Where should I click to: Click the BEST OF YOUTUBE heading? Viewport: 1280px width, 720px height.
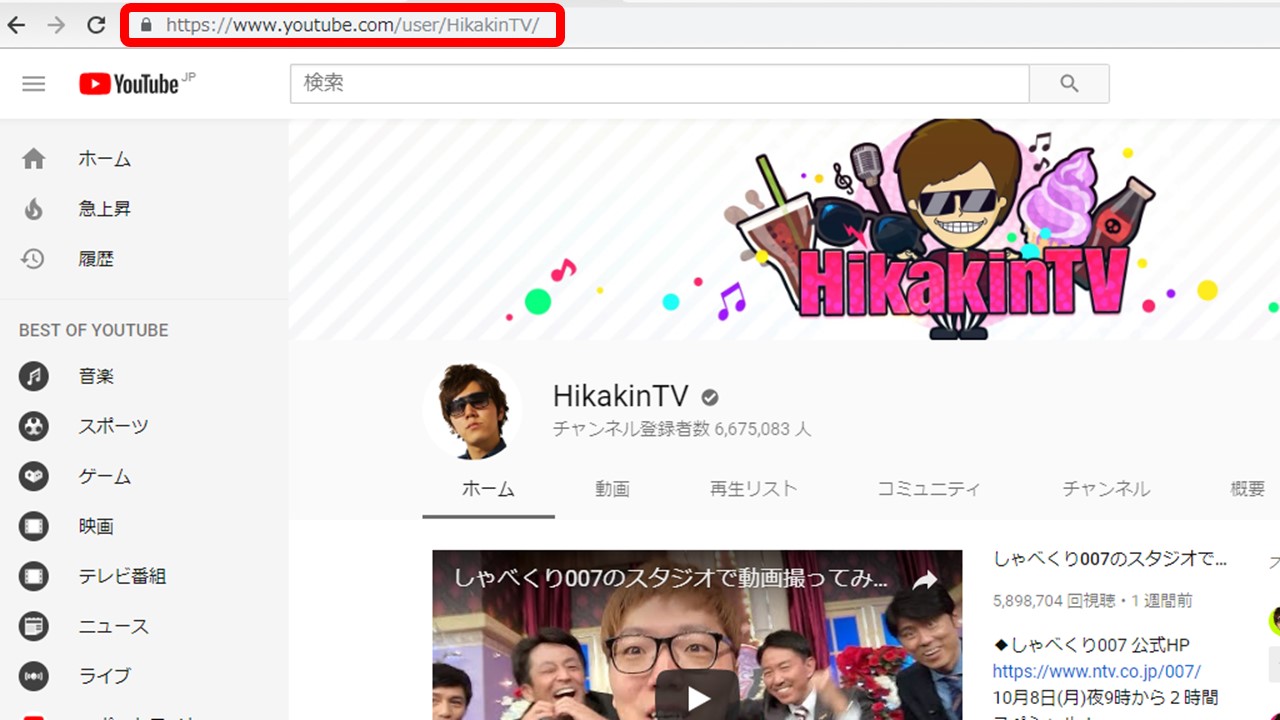tap(94, 330)
